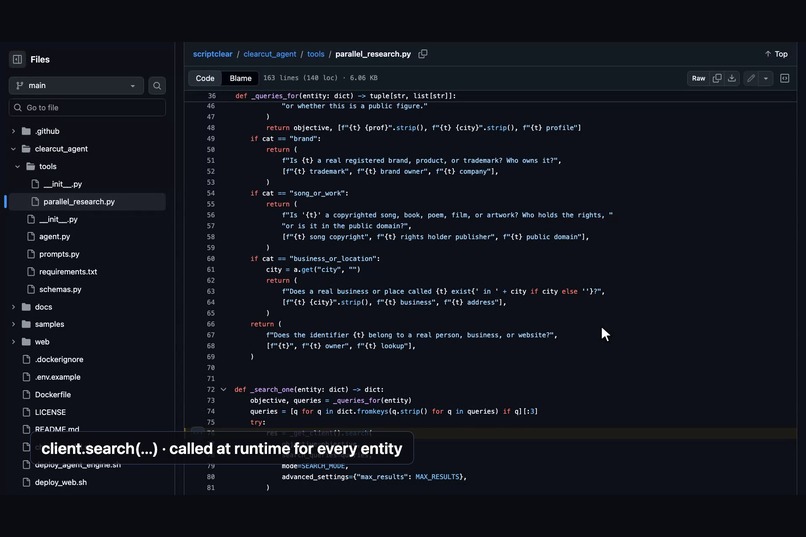Click the web folder icon

[26, 342]
